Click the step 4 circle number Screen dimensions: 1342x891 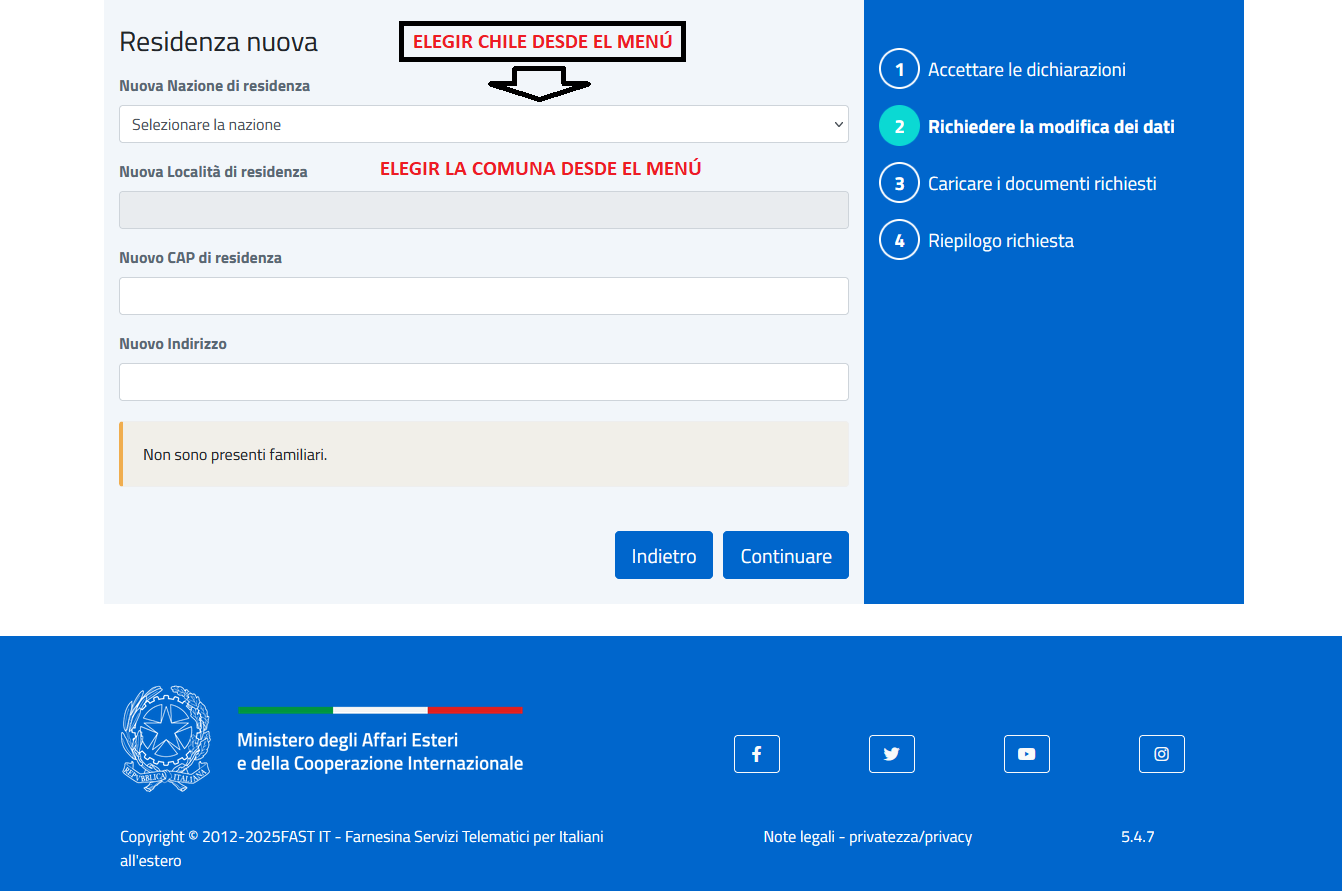tap(898, 241)
